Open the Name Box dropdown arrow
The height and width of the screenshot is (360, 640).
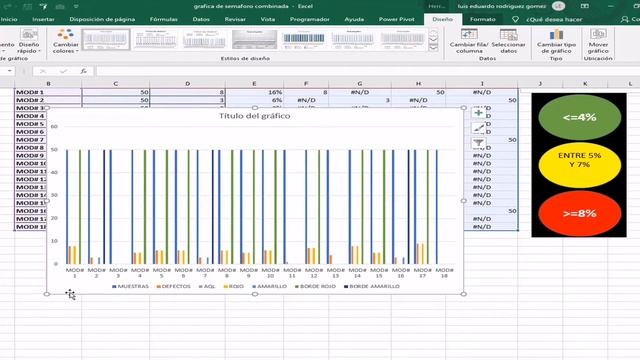click(9, 71)
